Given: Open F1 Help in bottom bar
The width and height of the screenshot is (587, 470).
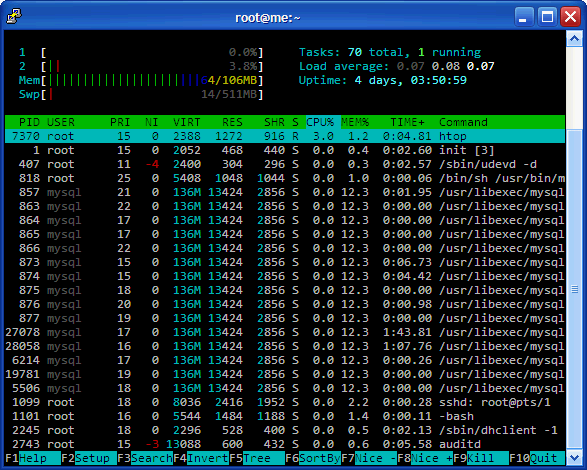Looking at the screenshot, I should [x=33, y=458].
